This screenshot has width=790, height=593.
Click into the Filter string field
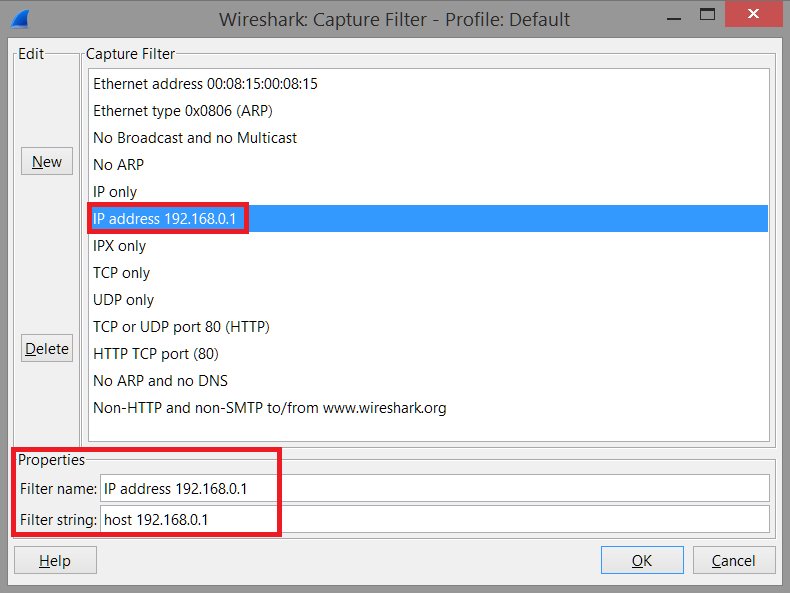click(x=435, y=519)
